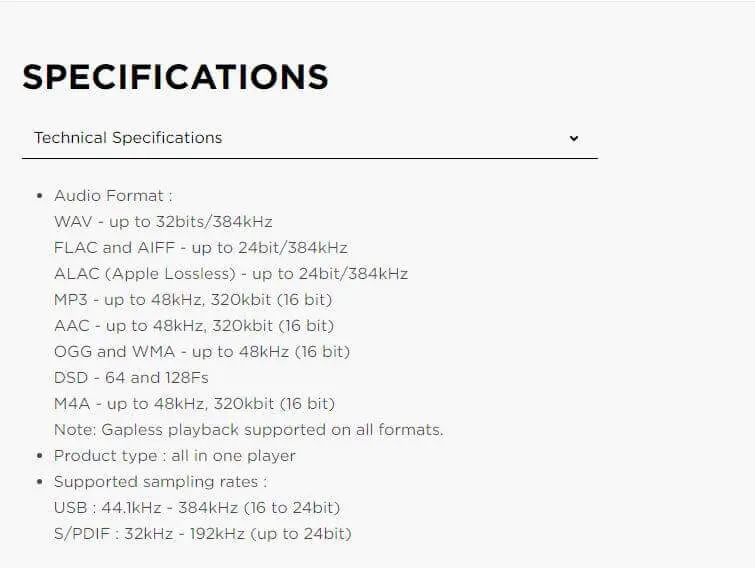Click the FLAC and AIFF specification line

201,248
